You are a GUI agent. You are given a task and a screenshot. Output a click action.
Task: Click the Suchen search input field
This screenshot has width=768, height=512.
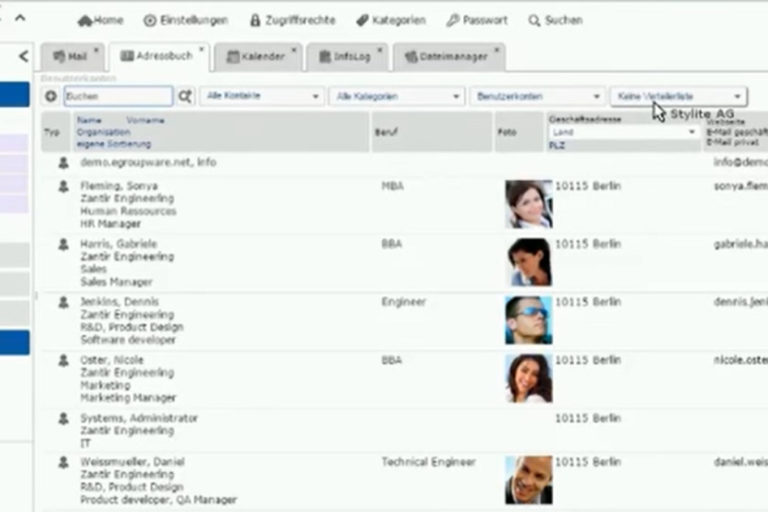tap(118, 96)
